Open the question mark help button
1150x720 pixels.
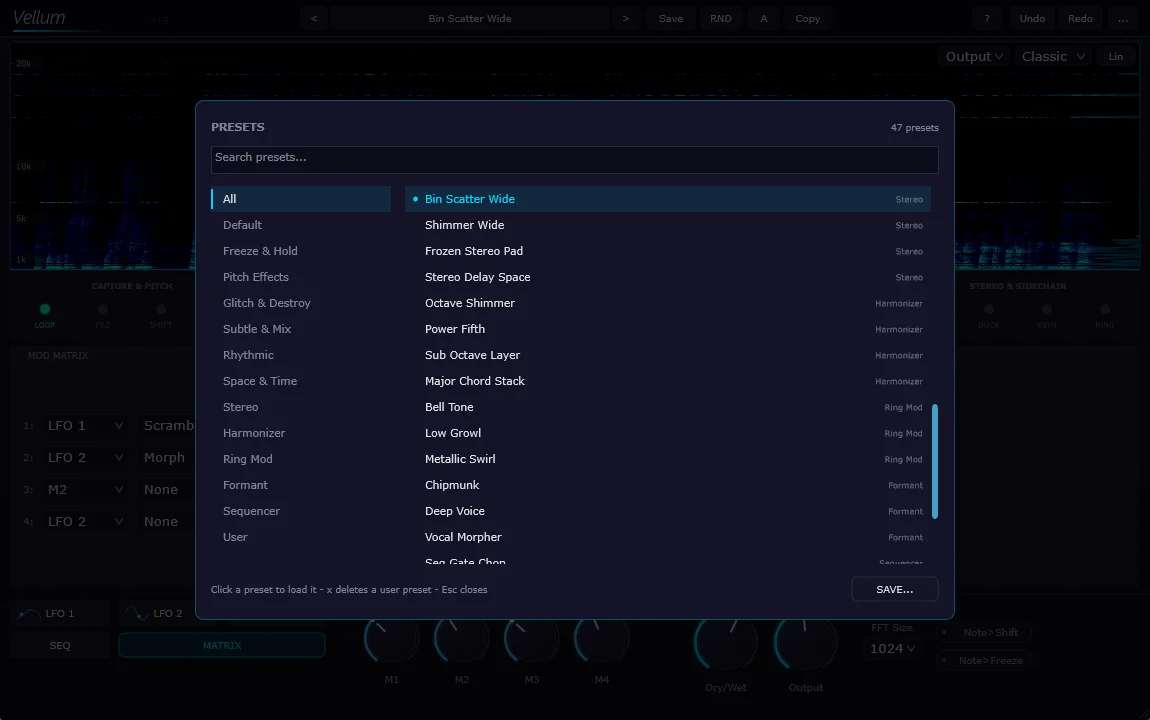(987, 18)
